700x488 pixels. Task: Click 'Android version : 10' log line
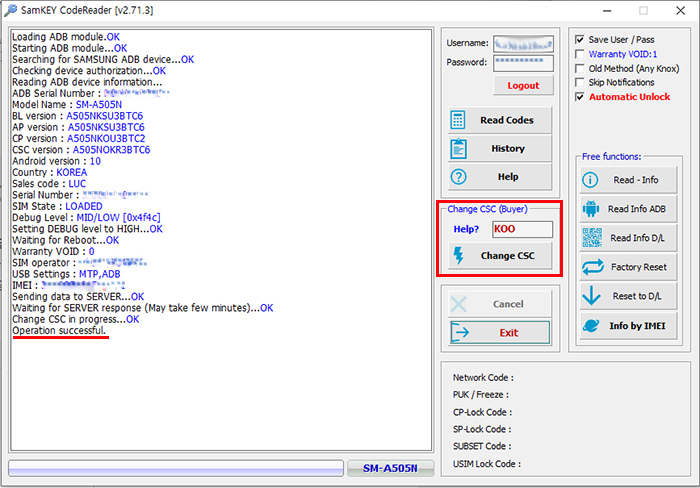click(x=56, y=161)
